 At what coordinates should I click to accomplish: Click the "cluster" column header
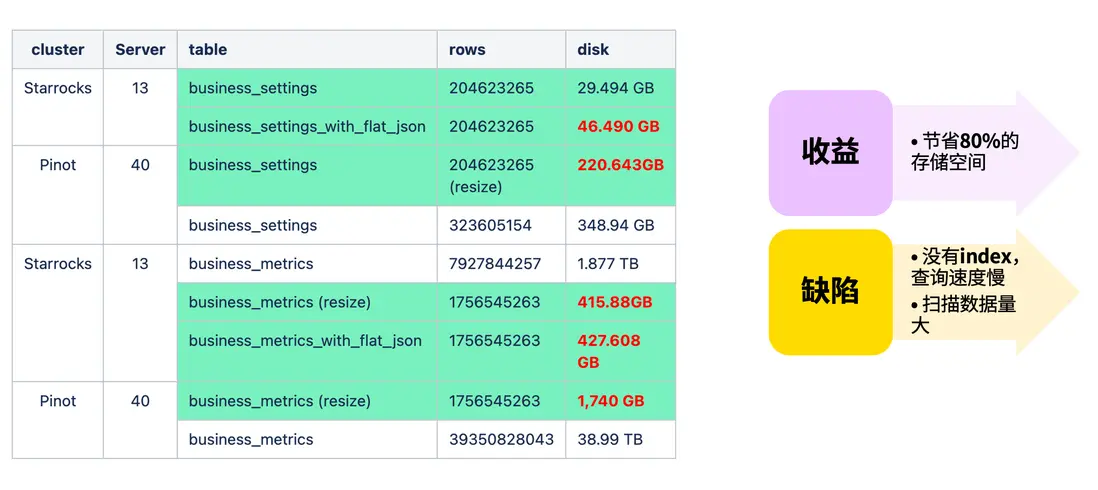coord(57,49)
